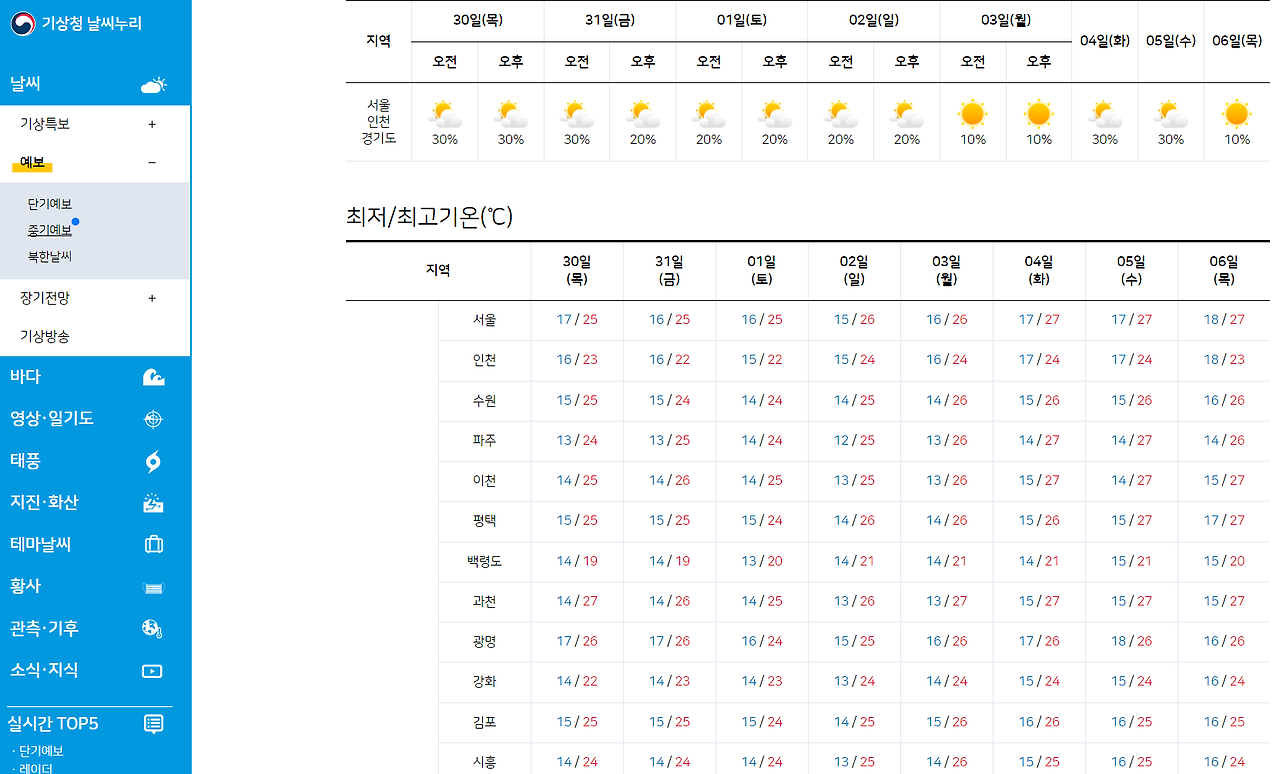Click the dust mask icon beside 황사
1280x774 pixels.
click(153, 587)
